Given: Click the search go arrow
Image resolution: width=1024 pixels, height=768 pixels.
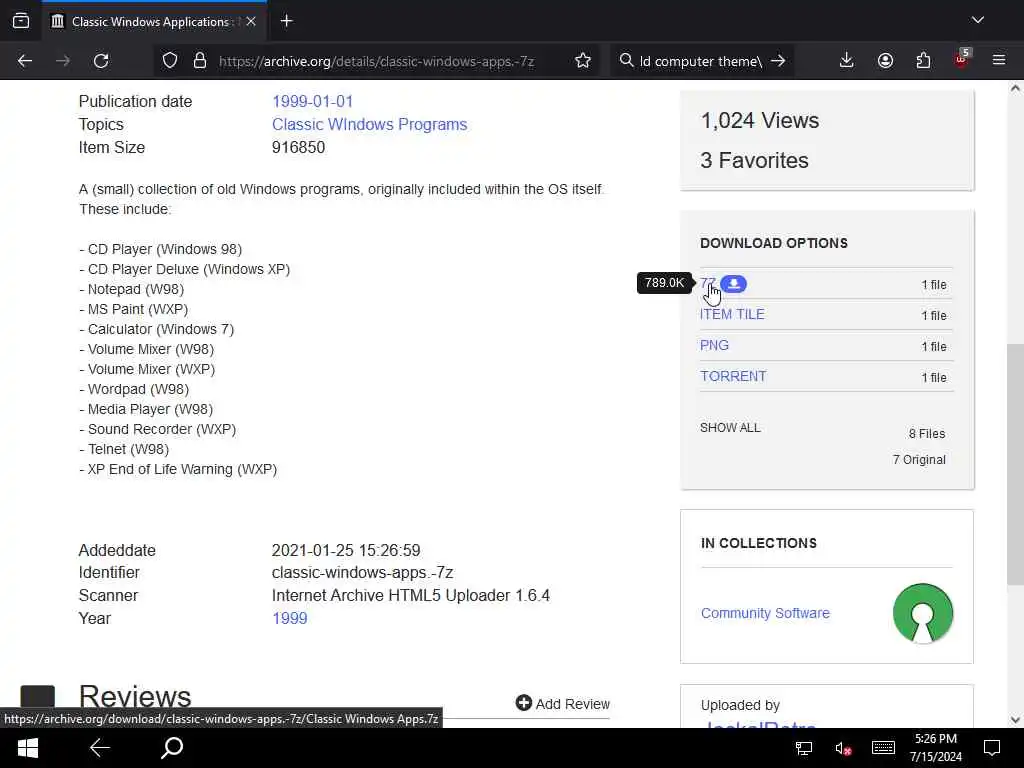Looking at the screenshot, I should point(778,61).
